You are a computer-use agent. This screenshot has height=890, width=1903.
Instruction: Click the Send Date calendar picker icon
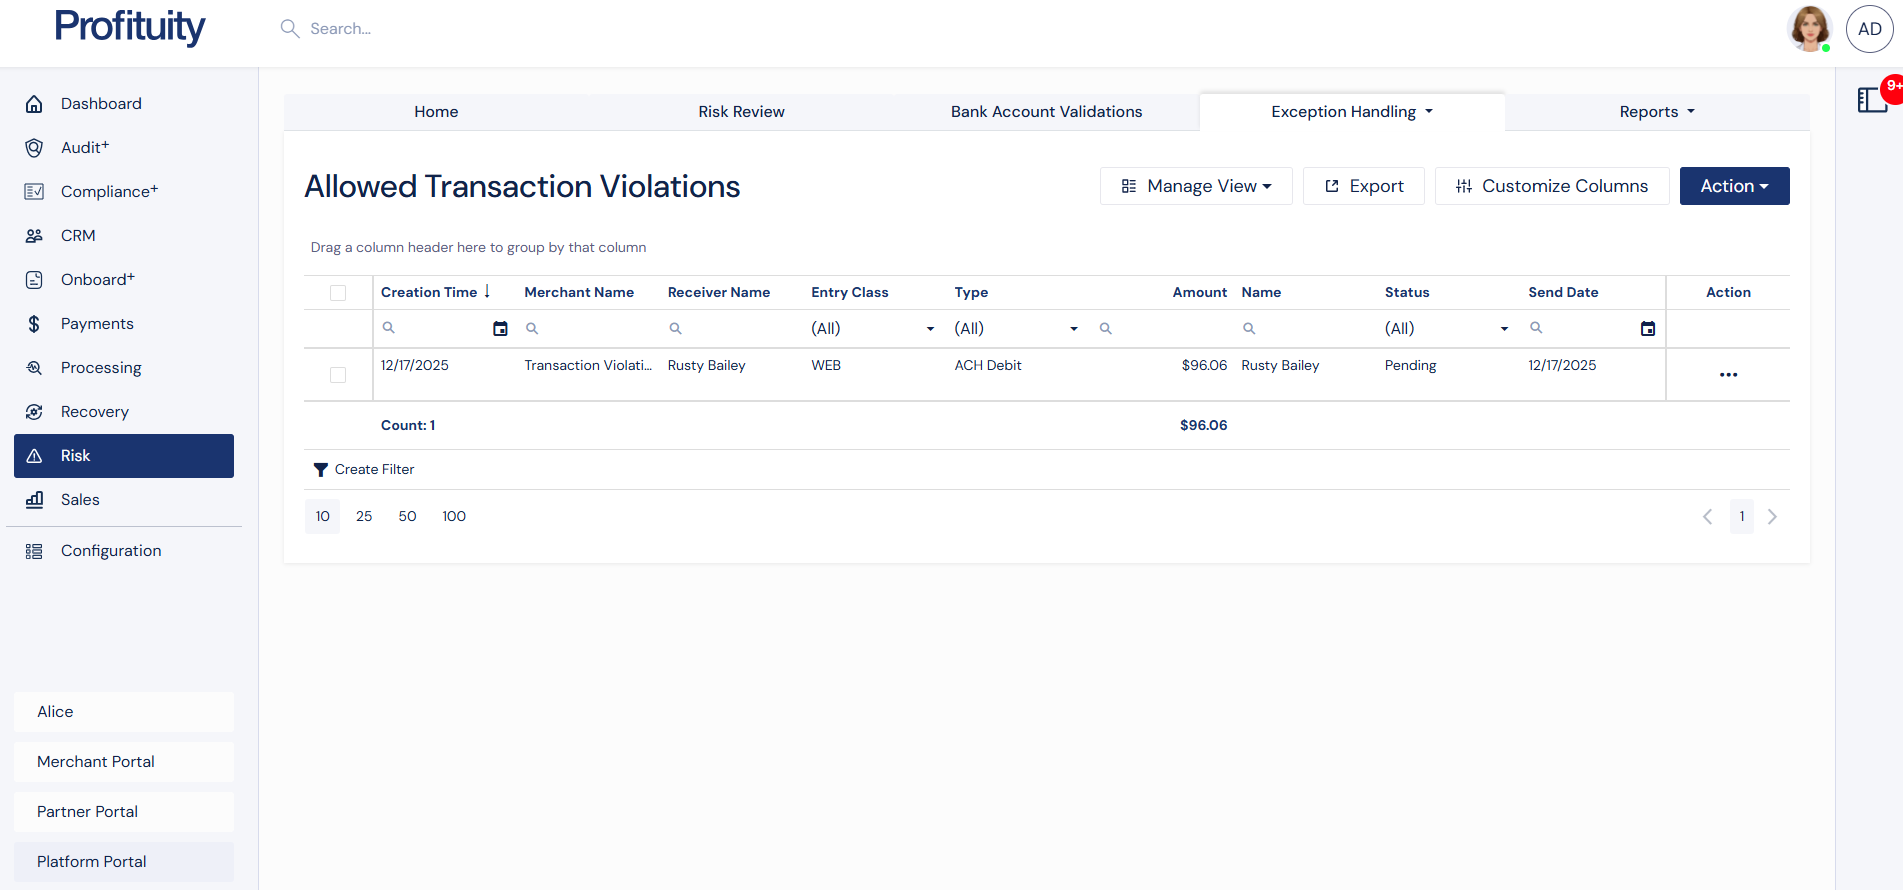(x=1647, y=329)
